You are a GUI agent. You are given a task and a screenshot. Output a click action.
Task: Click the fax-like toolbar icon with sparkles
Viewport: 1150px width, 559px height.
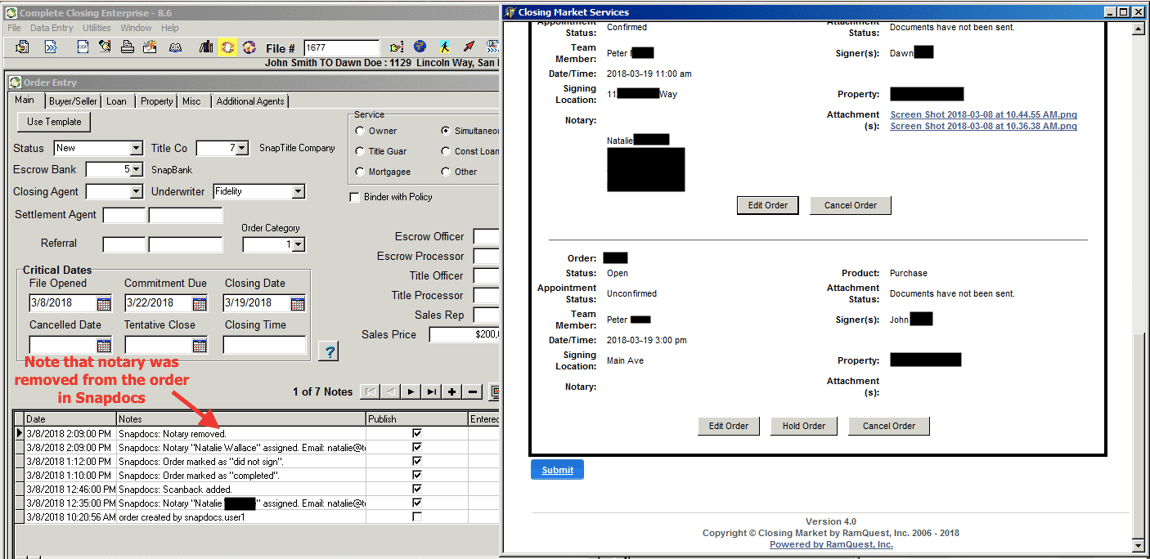point(150,48)
